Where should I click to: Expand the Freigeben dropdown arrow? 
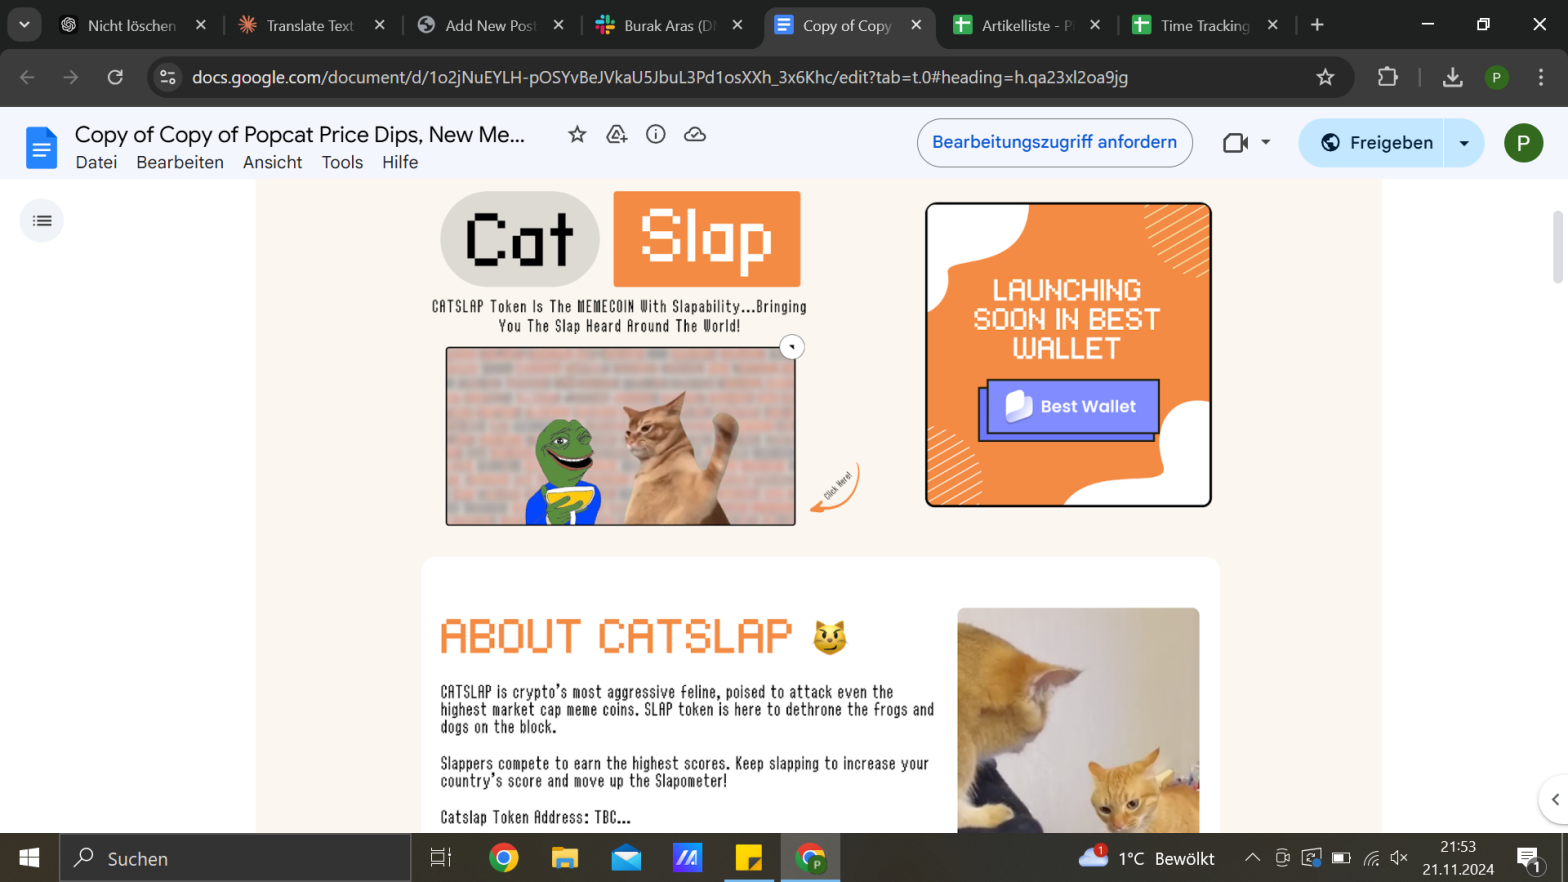pyautogui.click(x=1464, y=143)
